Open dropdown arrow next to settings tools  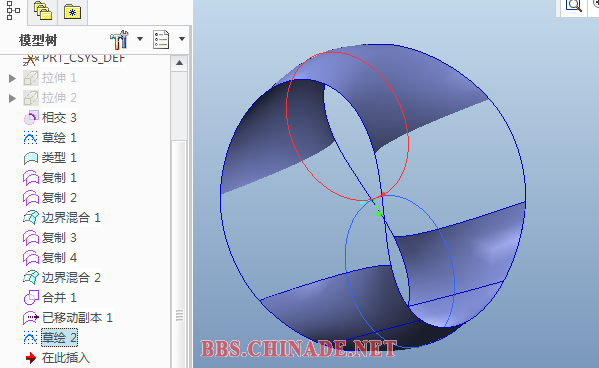click(140, 39)
